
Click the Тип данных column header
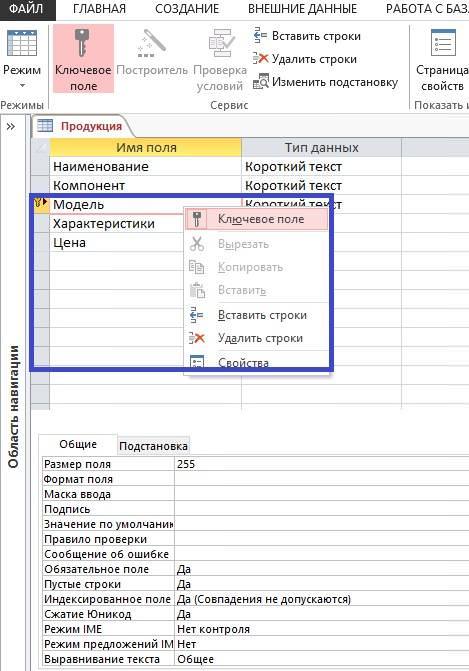point(321,148)
